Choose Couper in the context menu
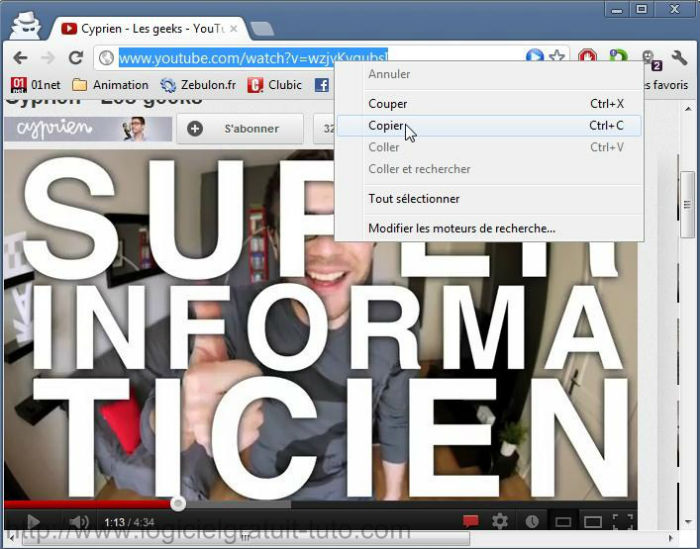Image resolution: width=700 pixels, height=549 pixels. [x=489, y=104]
